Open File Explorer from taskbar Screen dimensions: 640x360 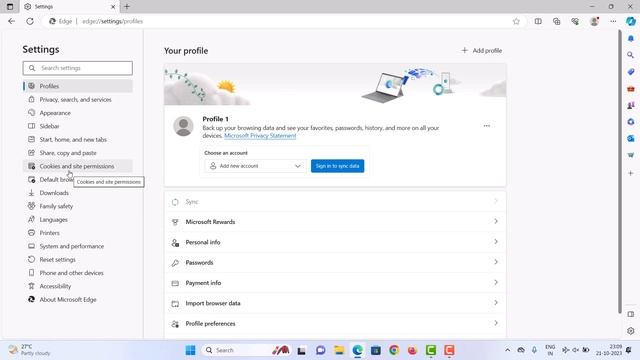coord(339,350)
